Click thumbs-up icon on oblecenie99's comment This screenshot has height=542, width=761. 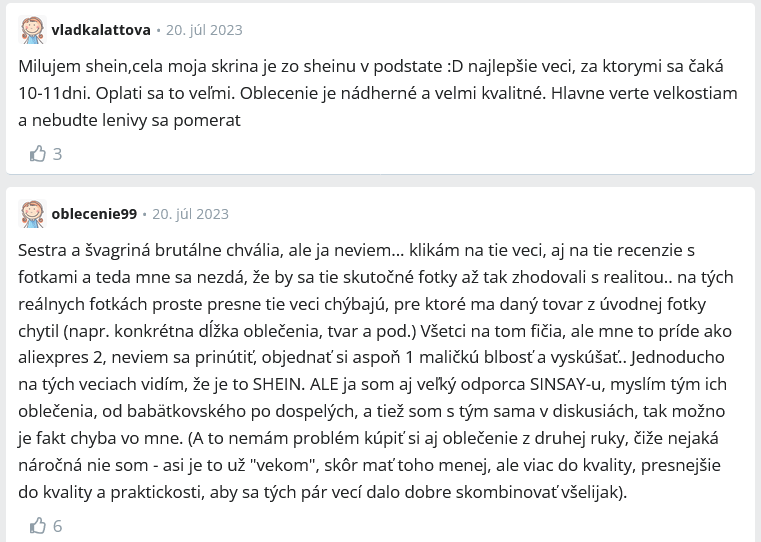pos(38,526)
